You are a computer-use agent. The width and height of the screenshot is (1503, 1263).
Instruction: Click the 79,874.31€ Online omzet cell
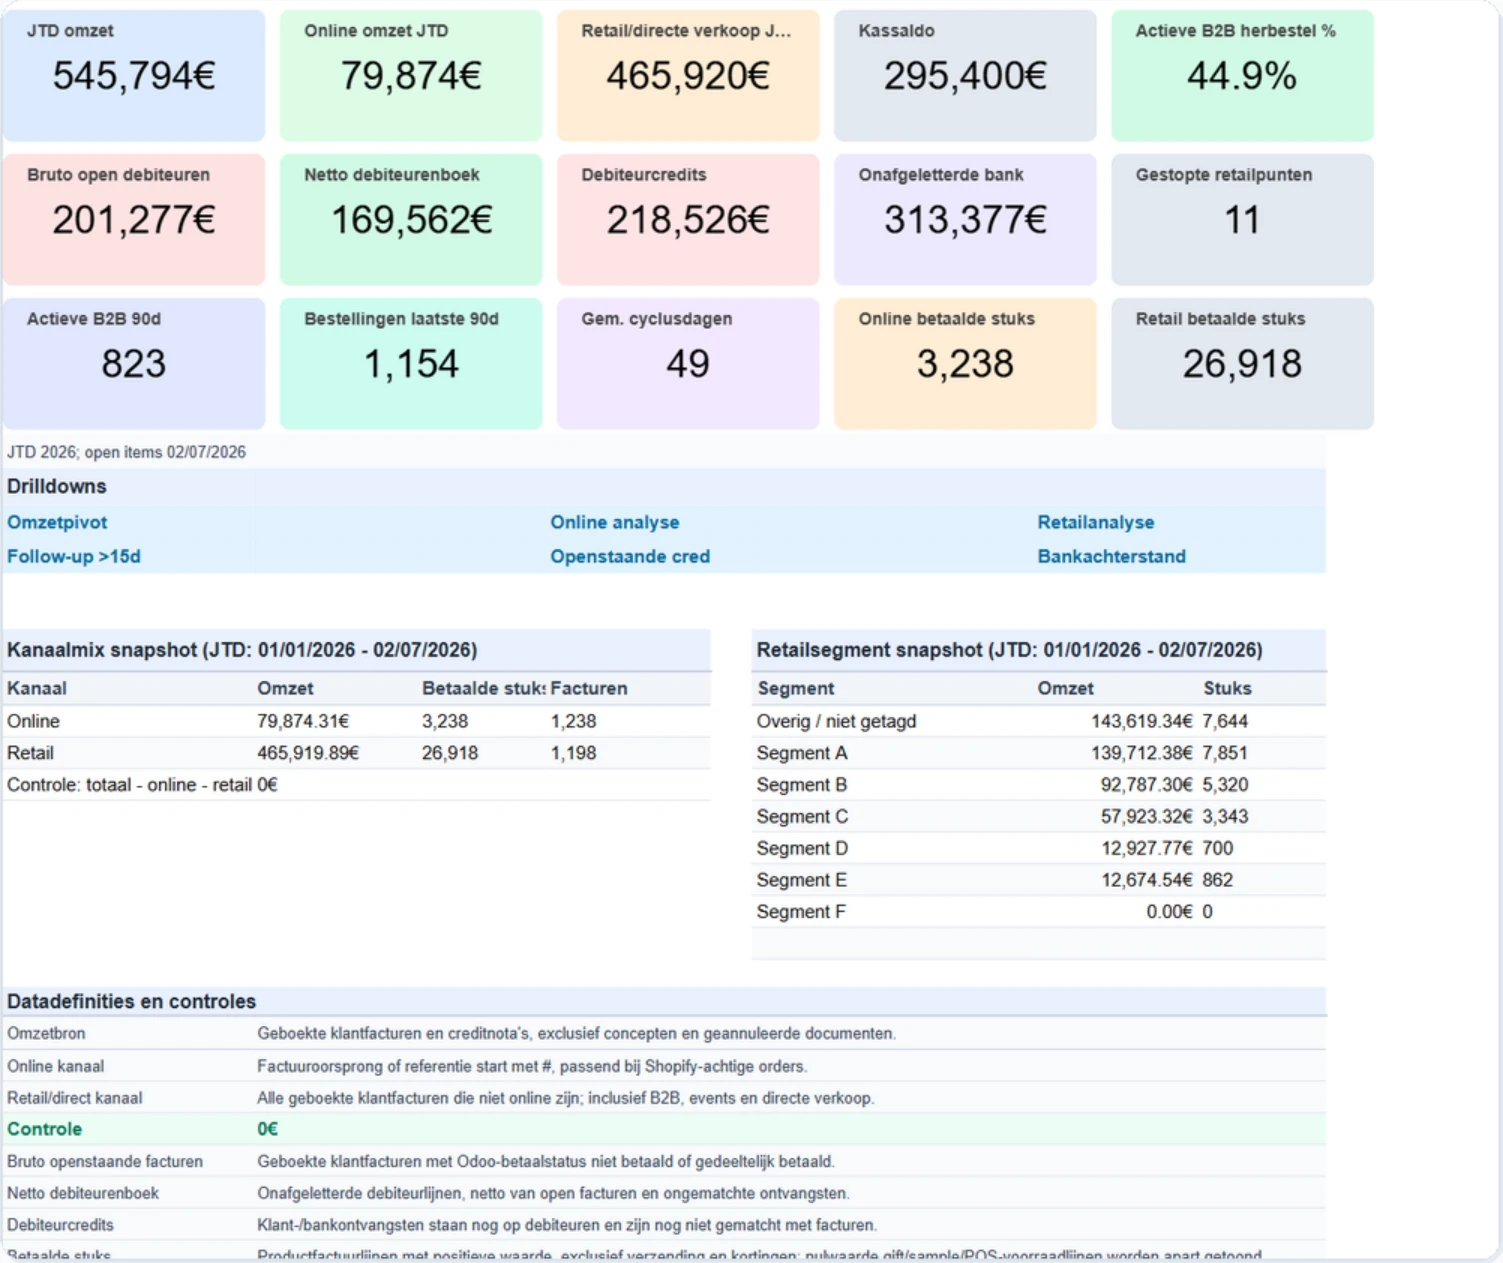303,721
